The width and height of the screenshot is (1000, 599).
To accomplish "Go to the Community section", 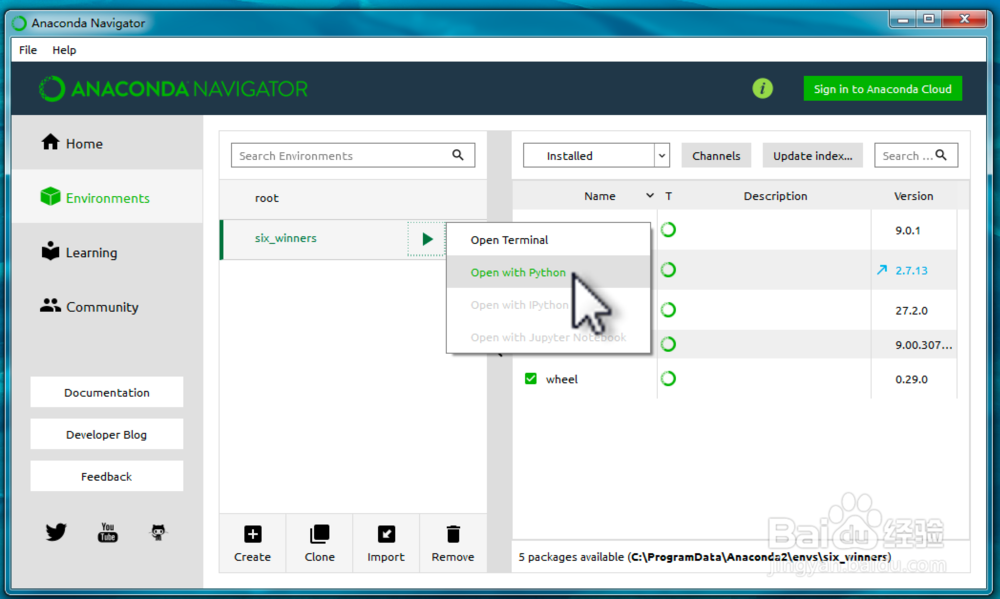I will (107, 307).
